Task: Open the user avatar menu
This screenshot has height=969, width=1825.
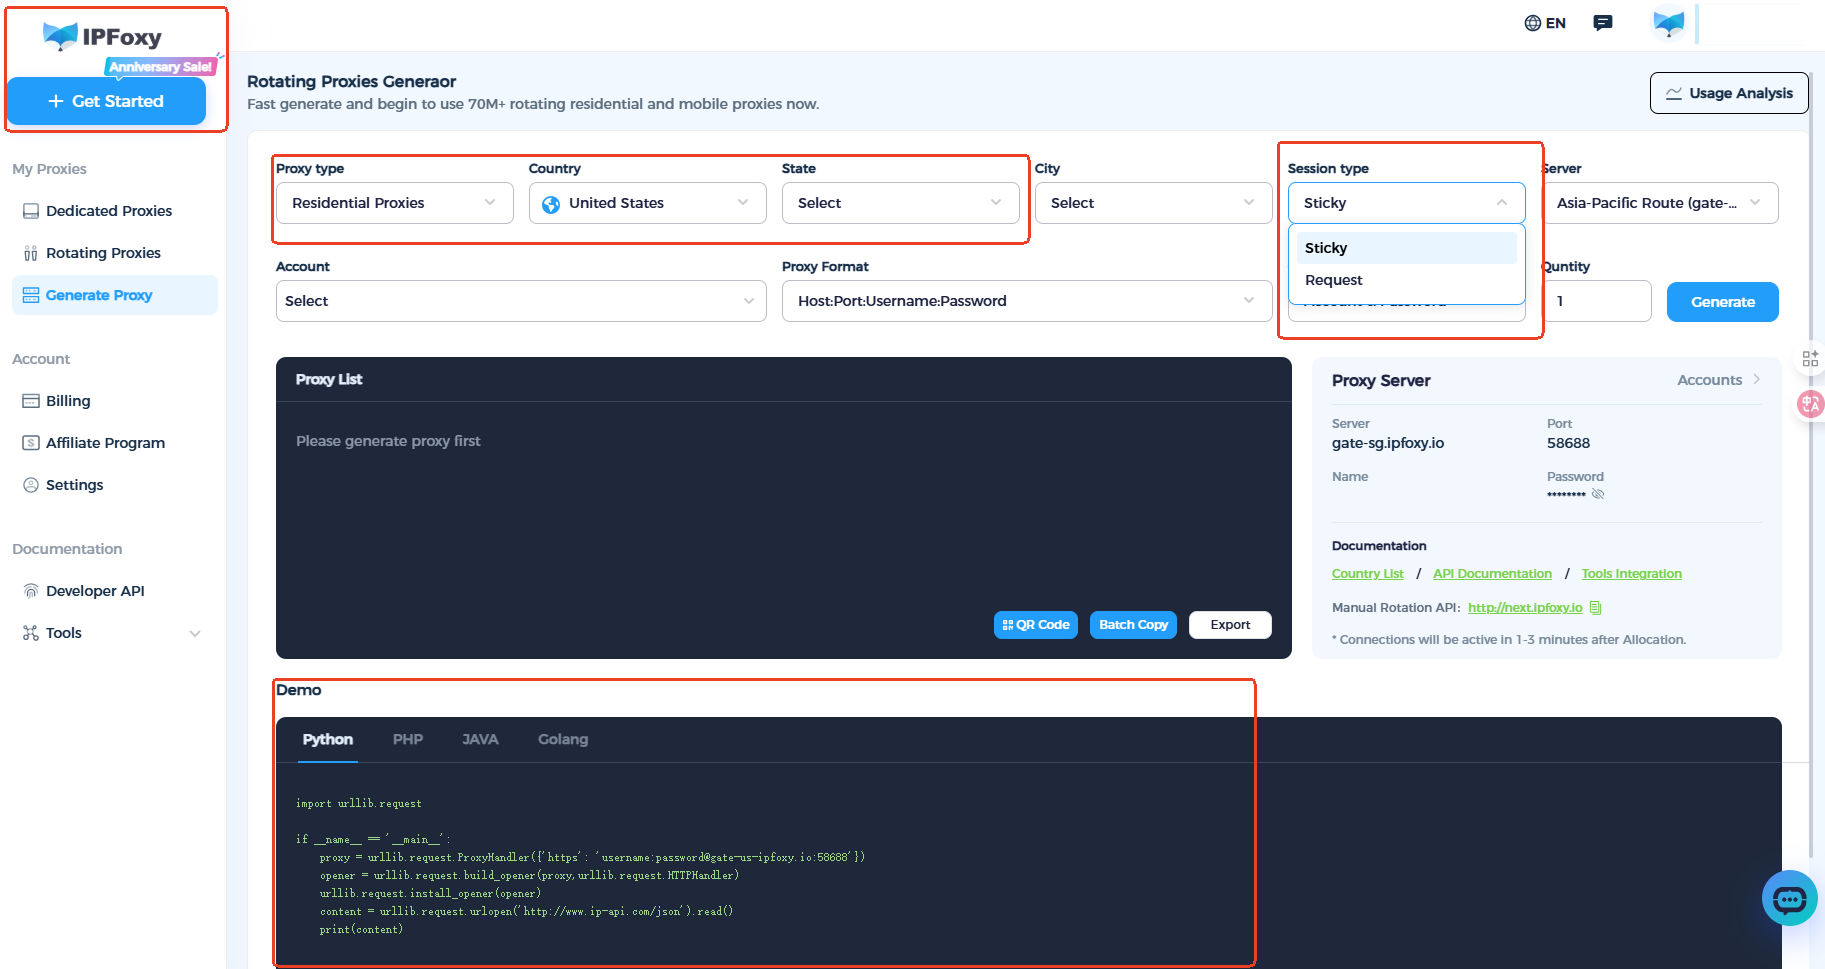Action: click(x=1668, y=23)
